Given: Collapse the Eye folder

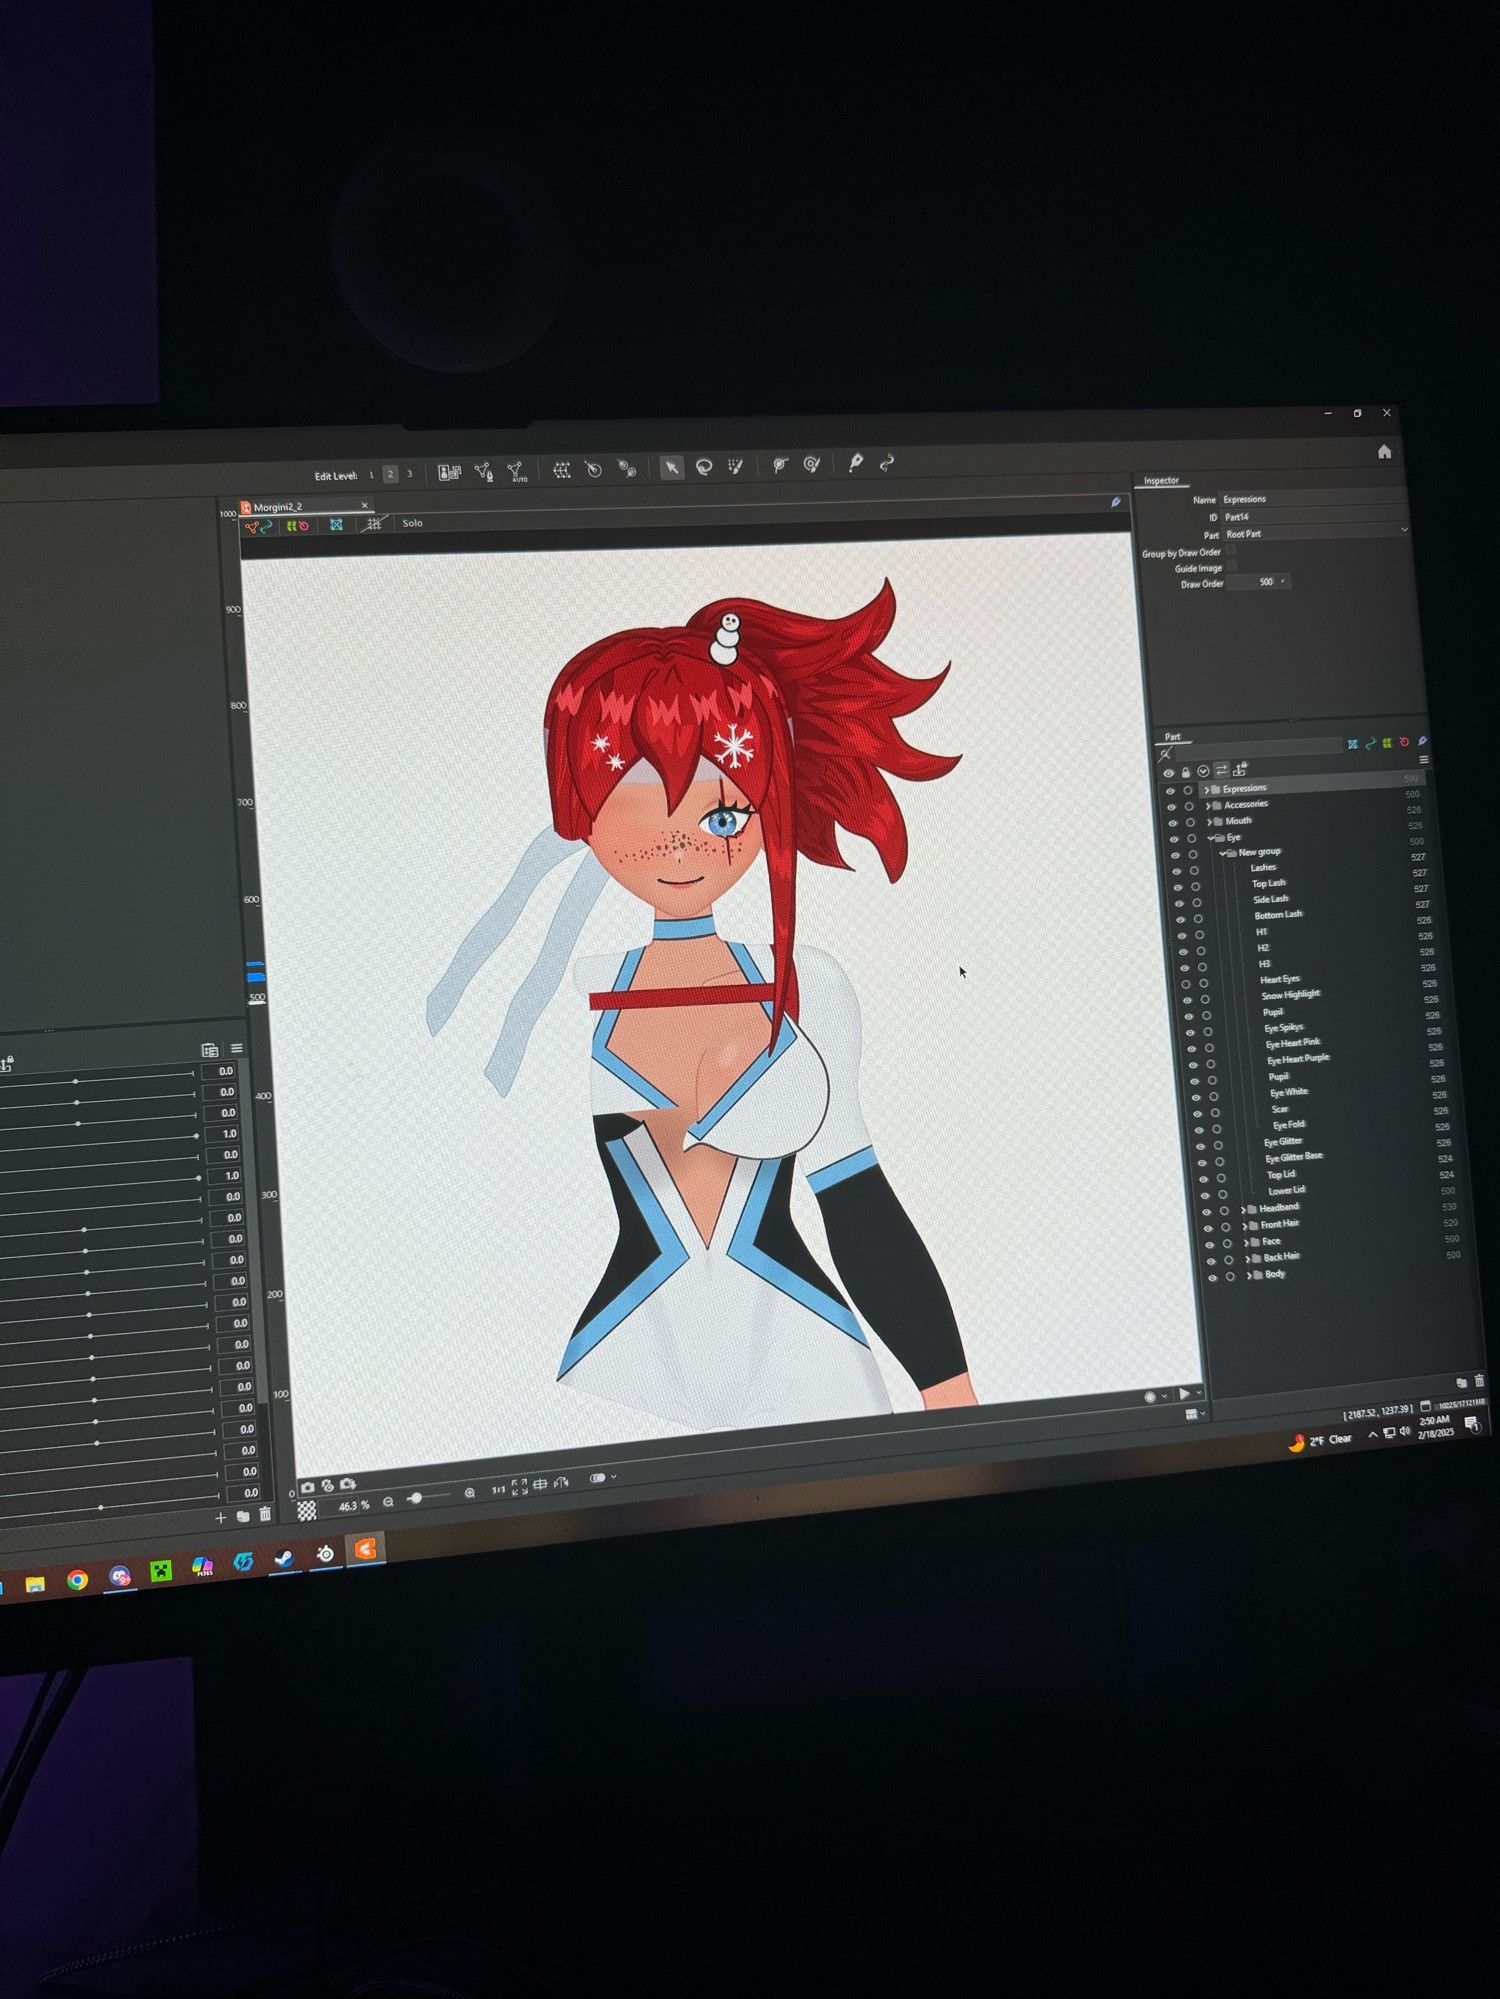Looking at the screenshot, I should pos(1210,838).
